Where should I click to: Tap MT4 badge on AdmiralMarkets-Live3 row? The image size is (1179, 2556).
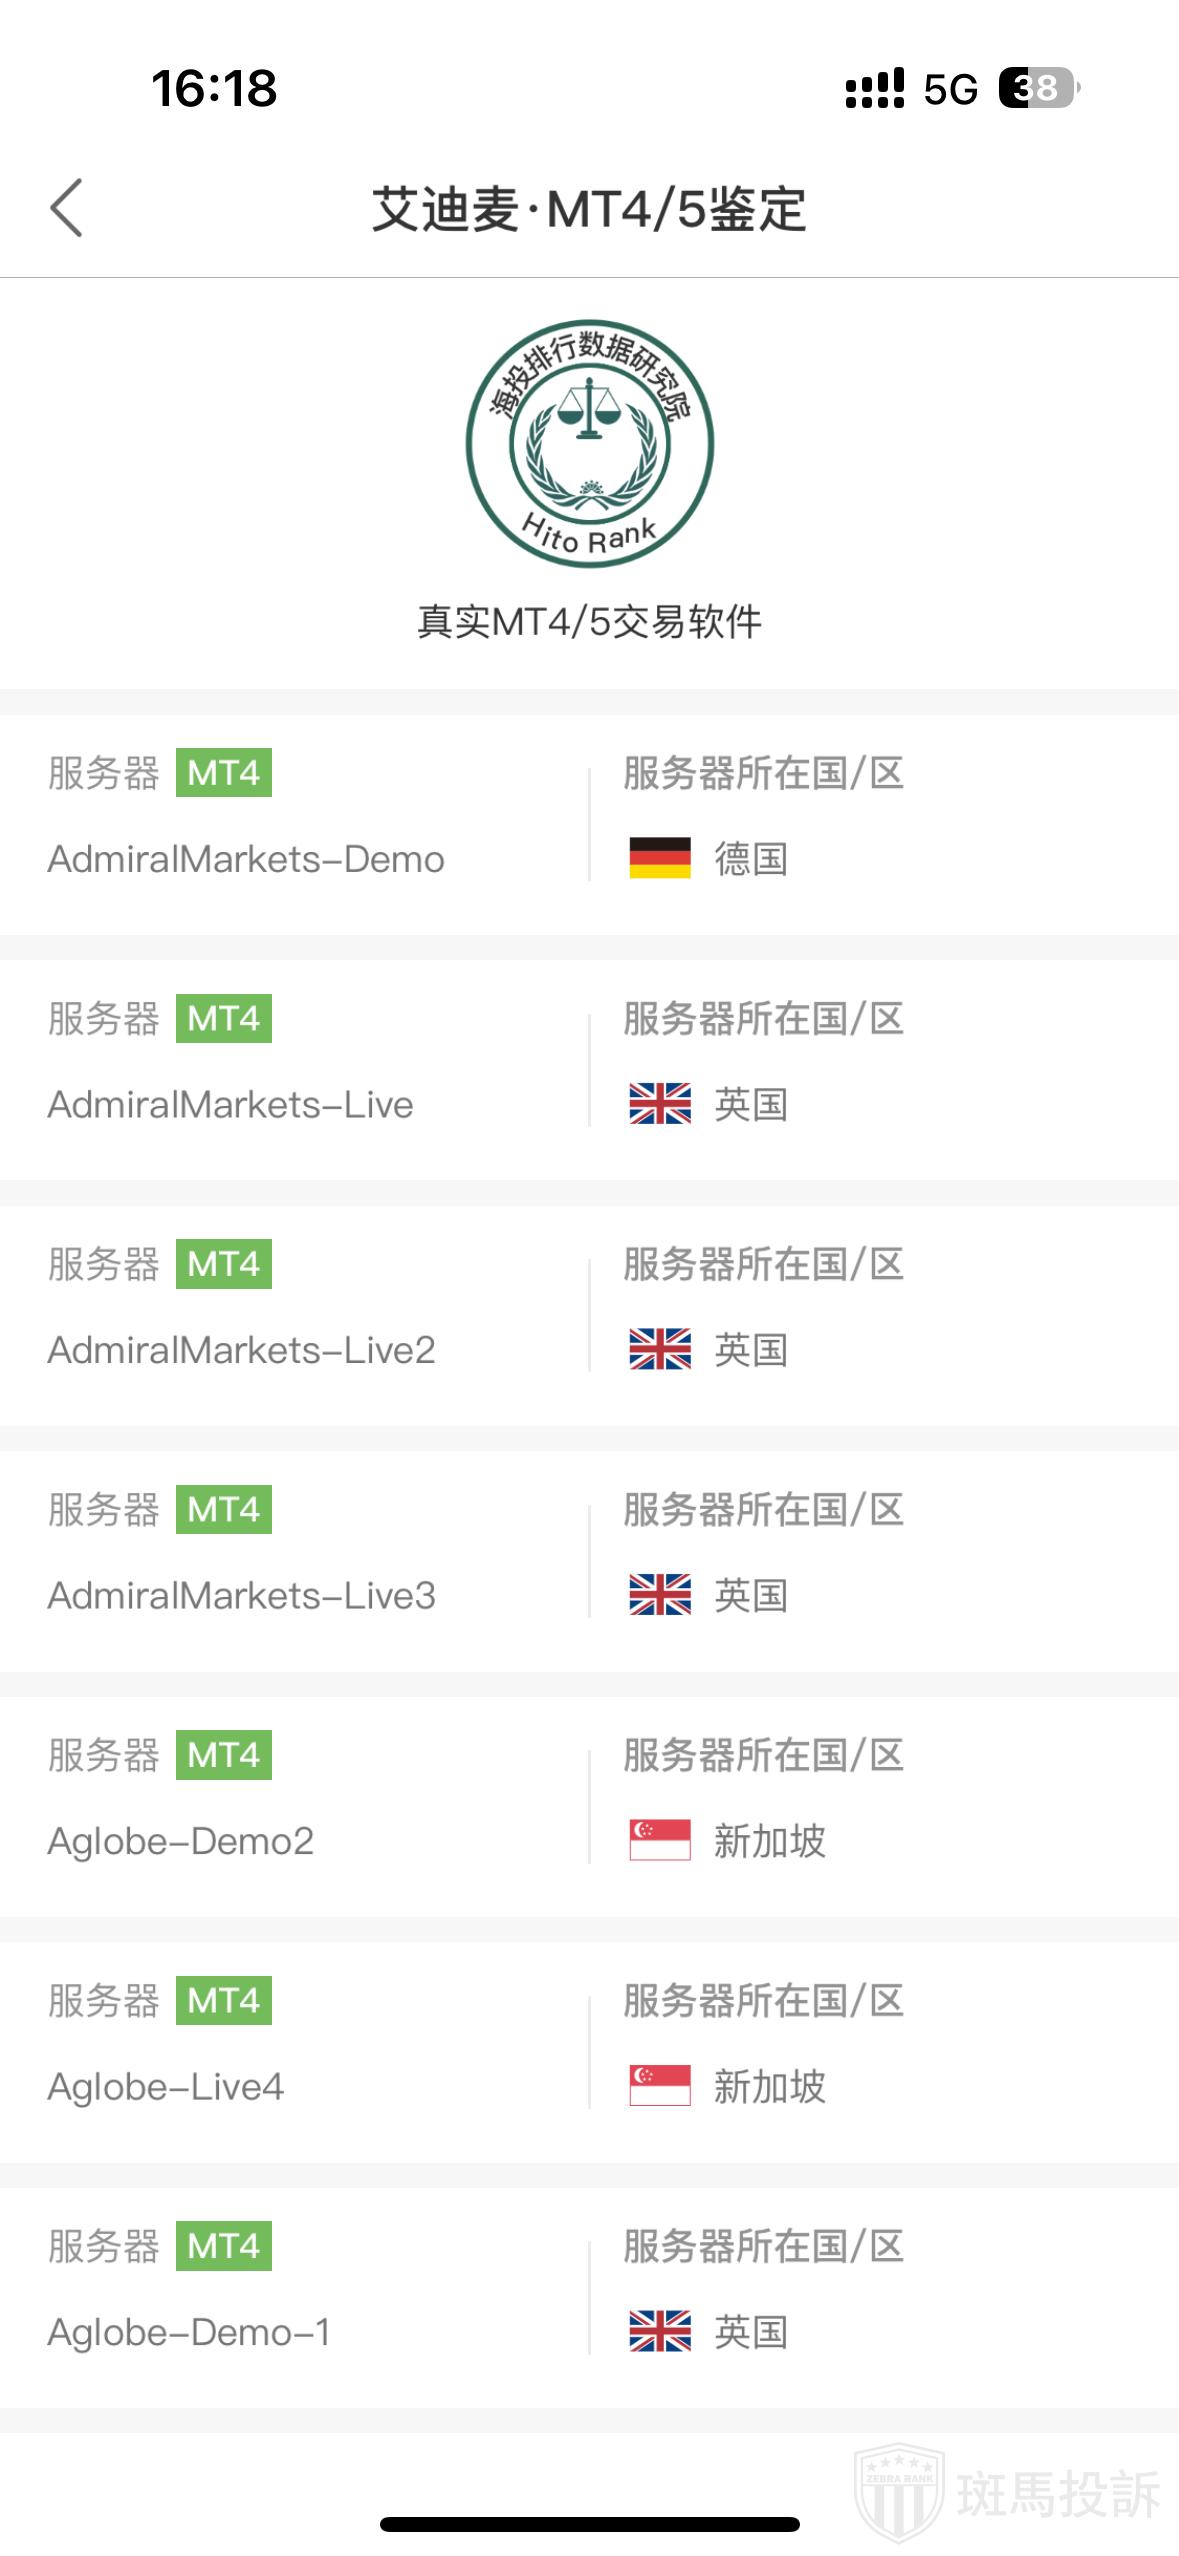[x=224, y=1509]
